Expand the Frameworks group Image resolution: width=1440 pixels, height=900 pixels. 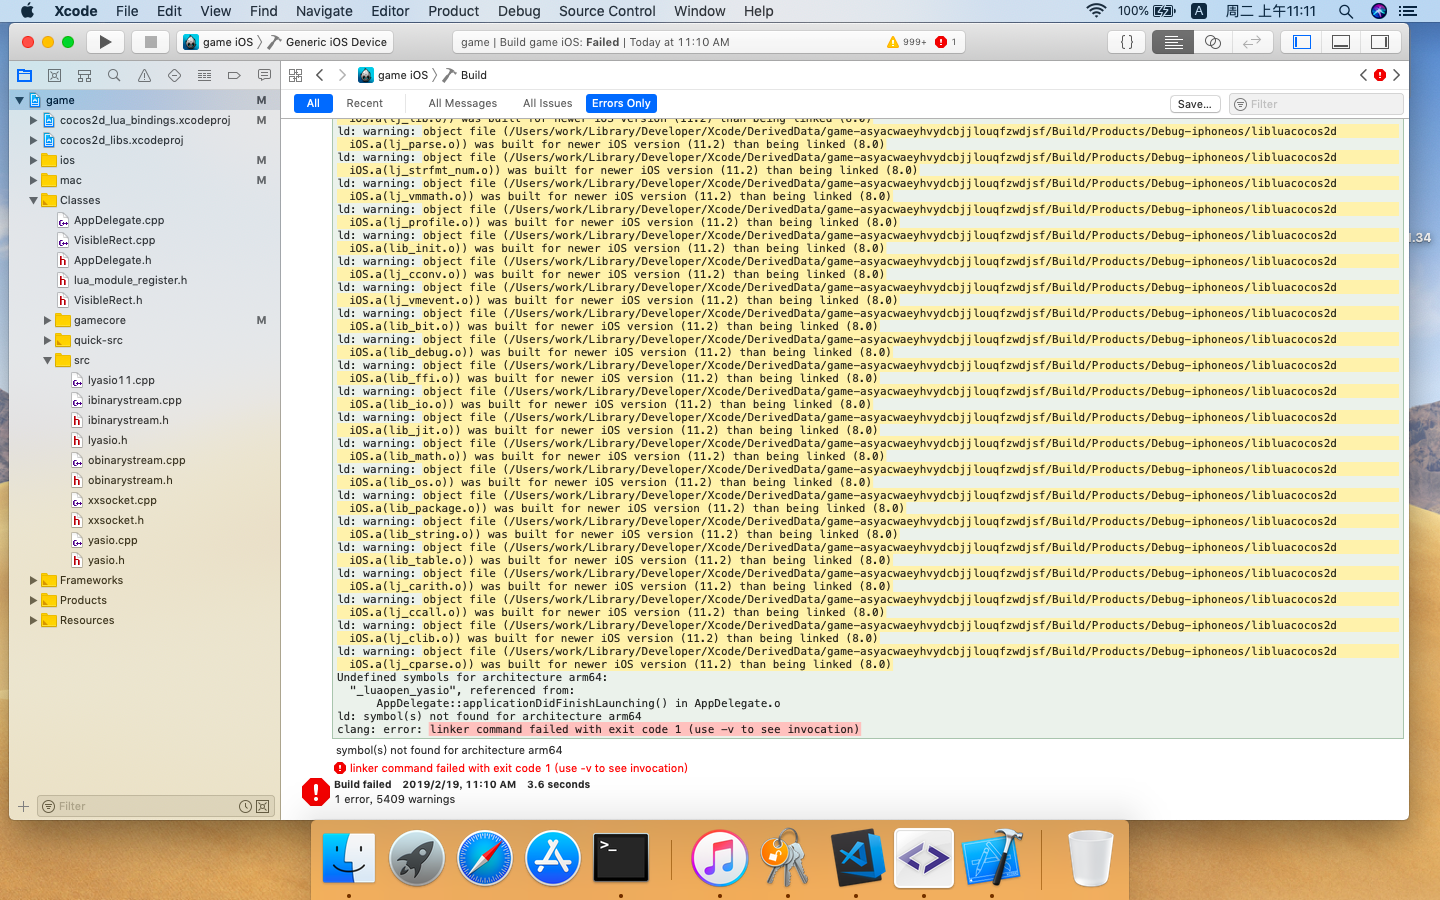[x=33, y=580]
